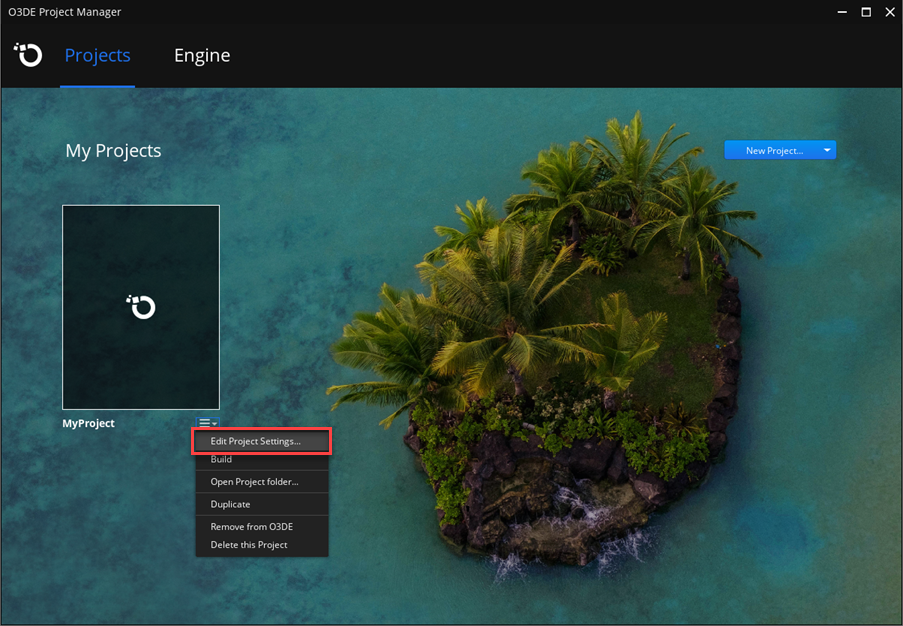The image size is (903, 626).
Task: Close the O3DE Project Manager window
Action: (x=889, y=12)
